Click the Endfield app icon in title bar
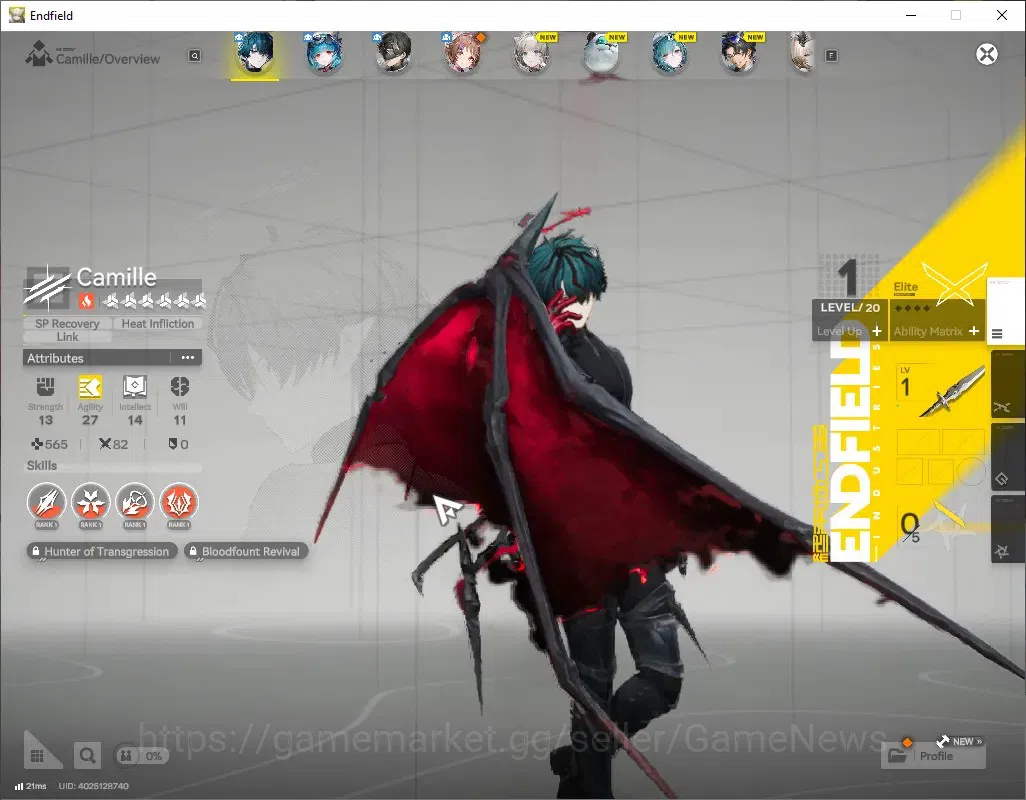The width and height of the screenshot is (1026, 800). (x=16, y=14)
